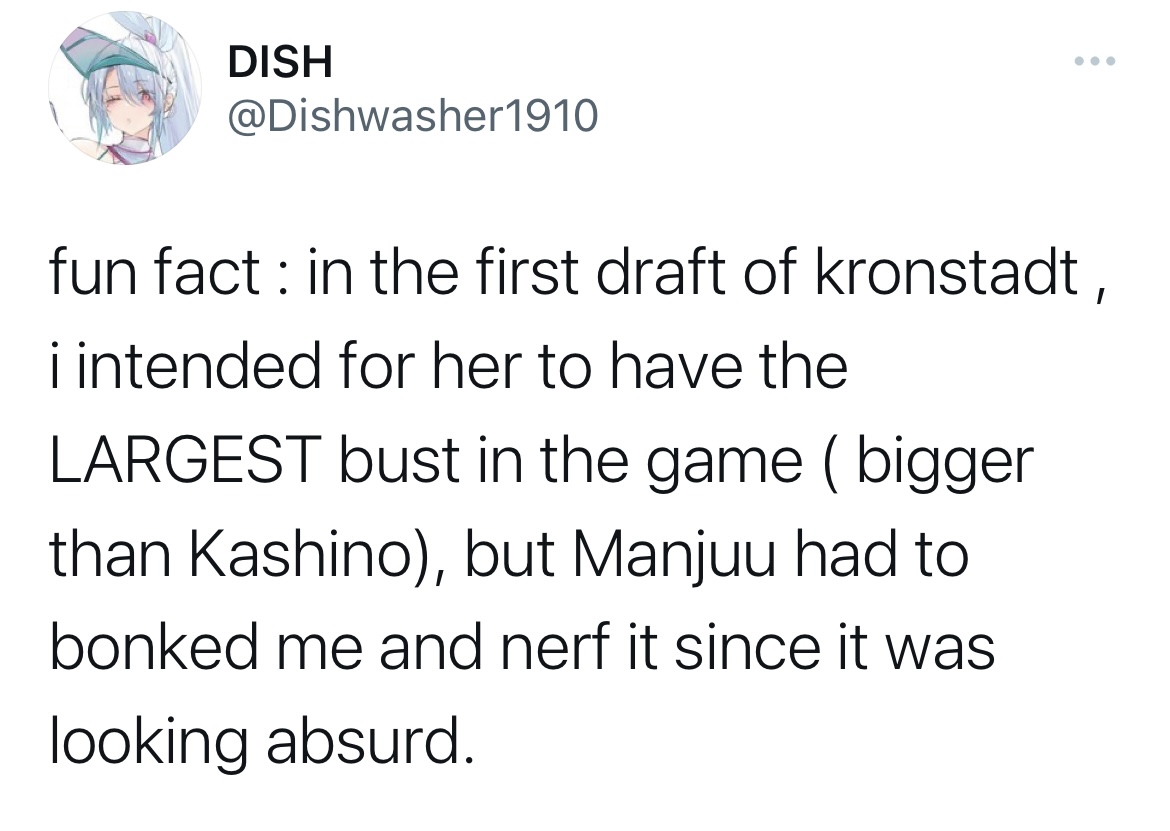Viewport: 1170px width, 831px height.
Task: Open the DISH display name profile link
Action: pyautogui.click(x=280, y=61)
